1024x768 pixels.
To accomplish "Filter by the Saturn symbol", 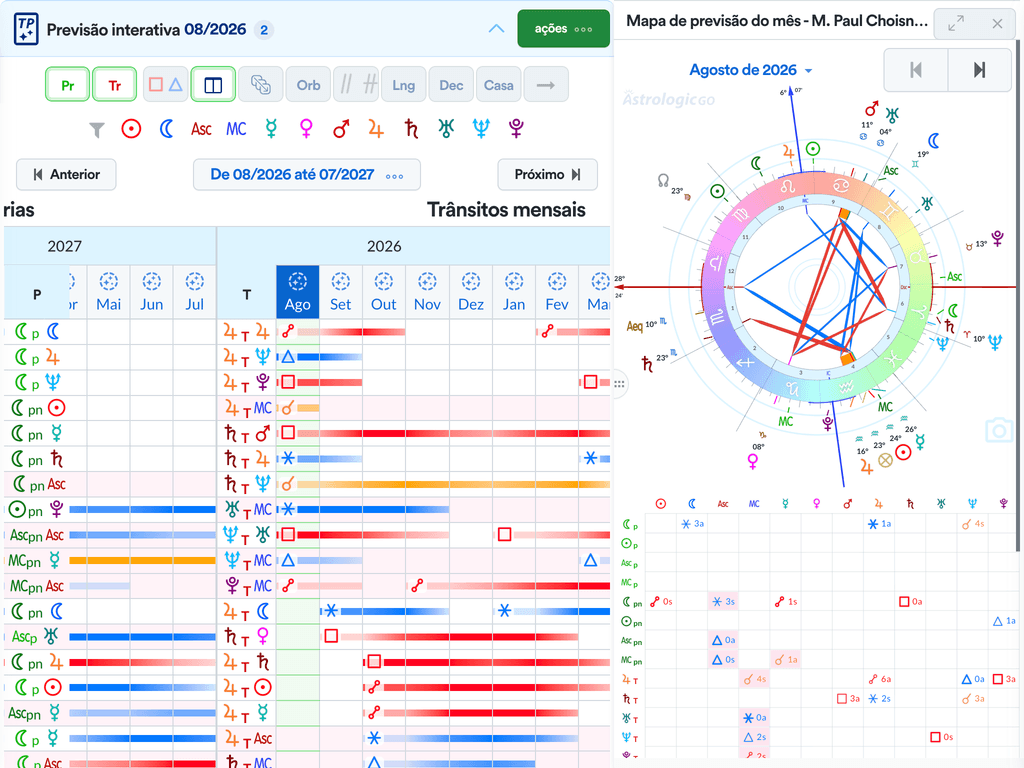I will tap(411, 129).
